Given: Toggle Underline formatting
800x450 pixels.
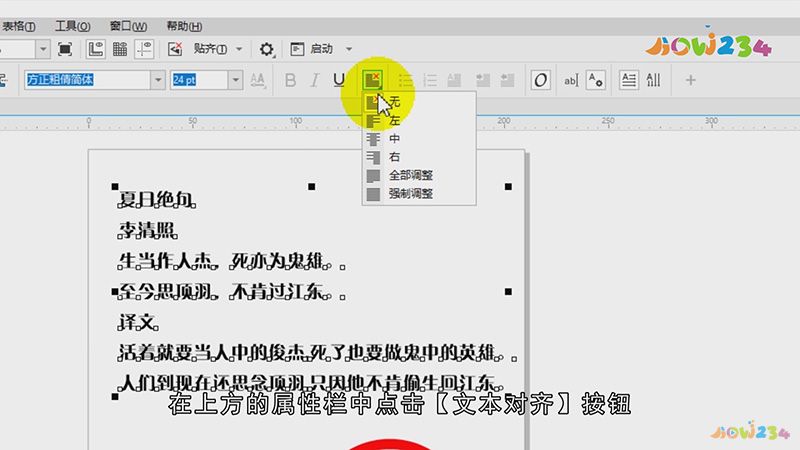Looking at the screenshot, I should click(339, 80).
